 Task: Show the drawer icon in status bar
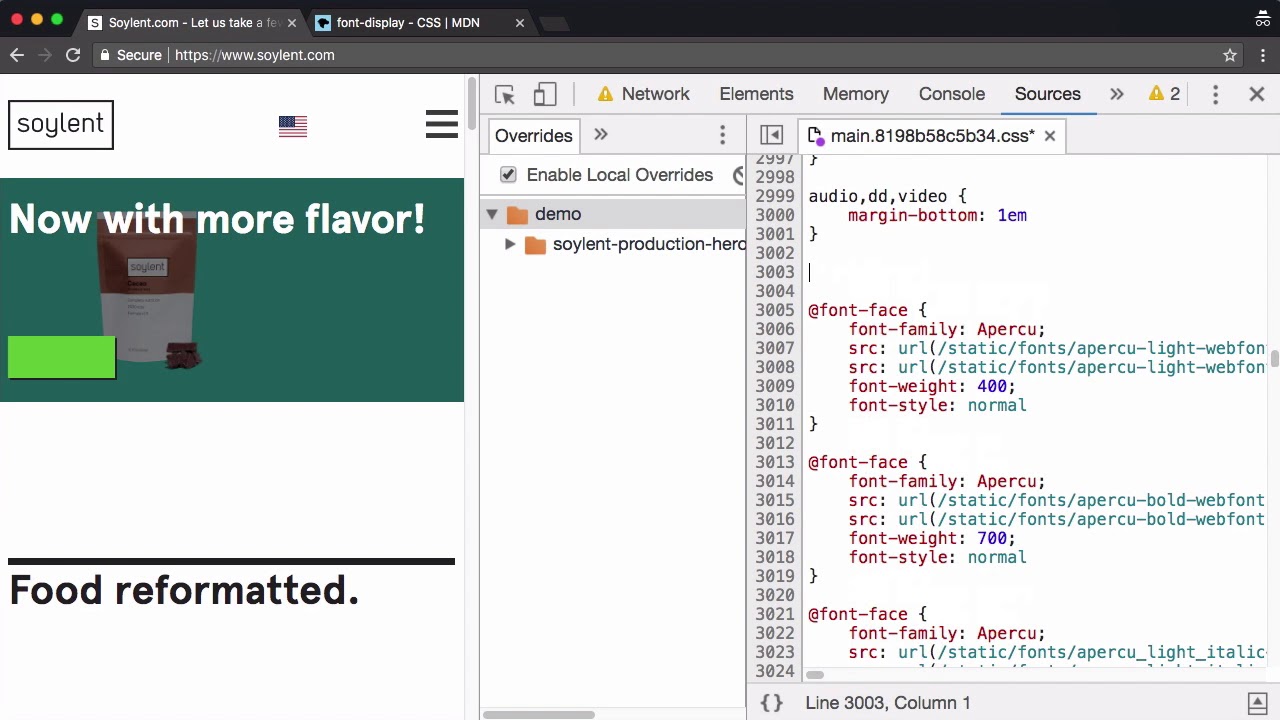1258,703
